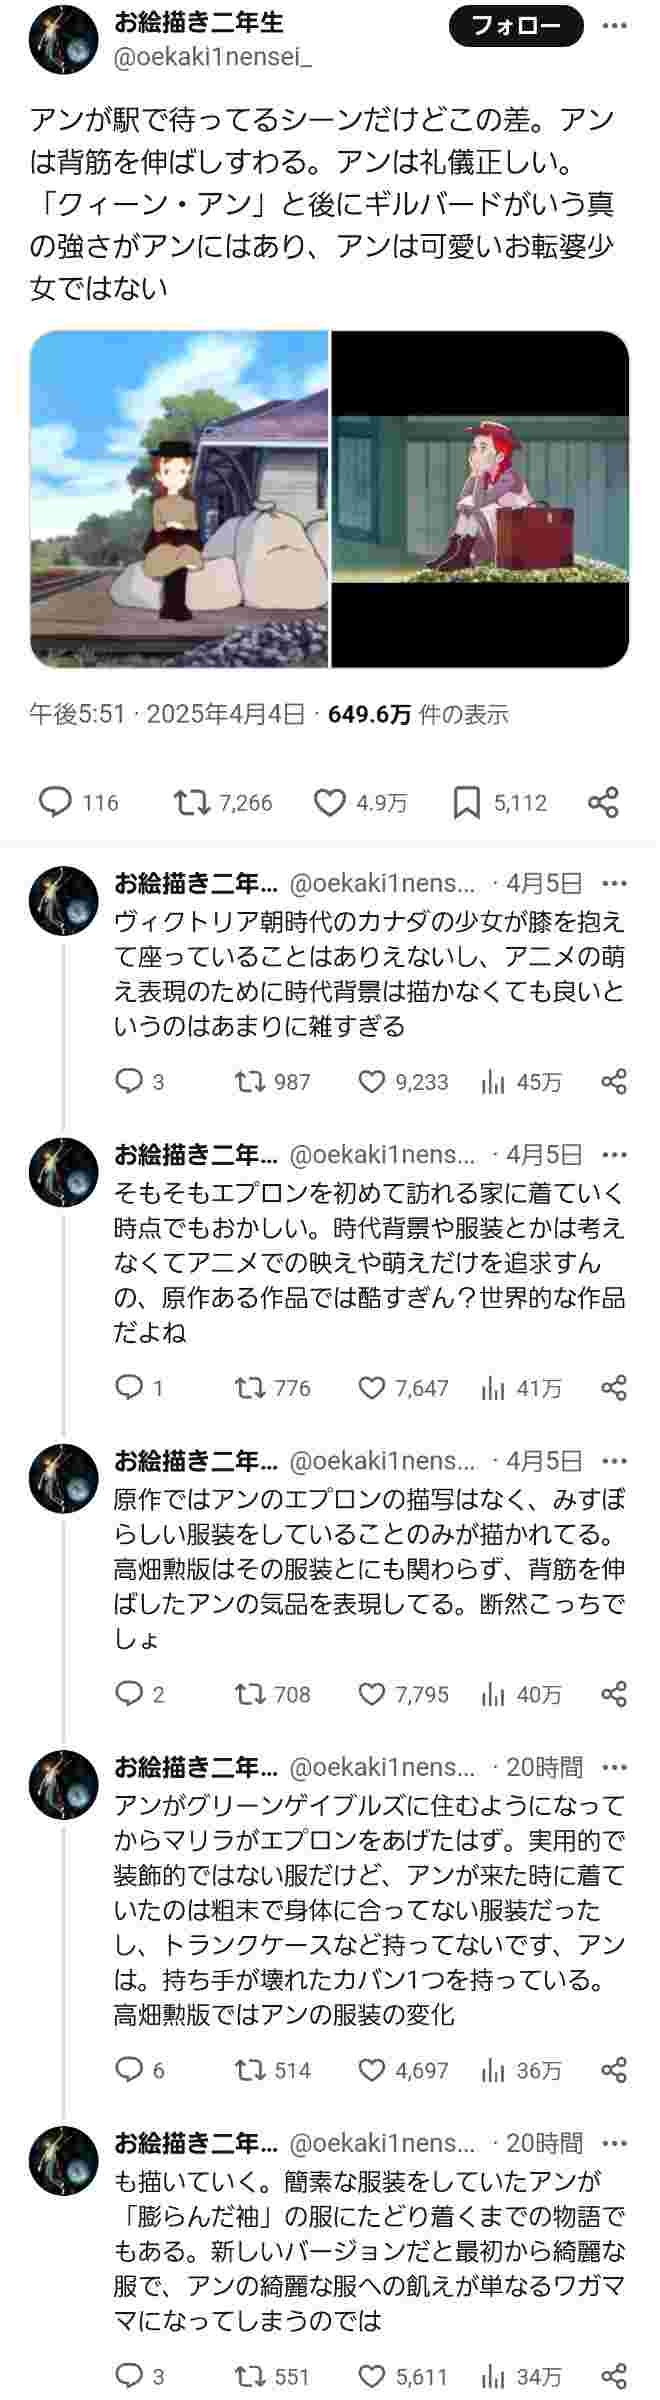Repost the main post with 7,266 reposts
This screenshot has height=2400, width=660.
(222, 802)
